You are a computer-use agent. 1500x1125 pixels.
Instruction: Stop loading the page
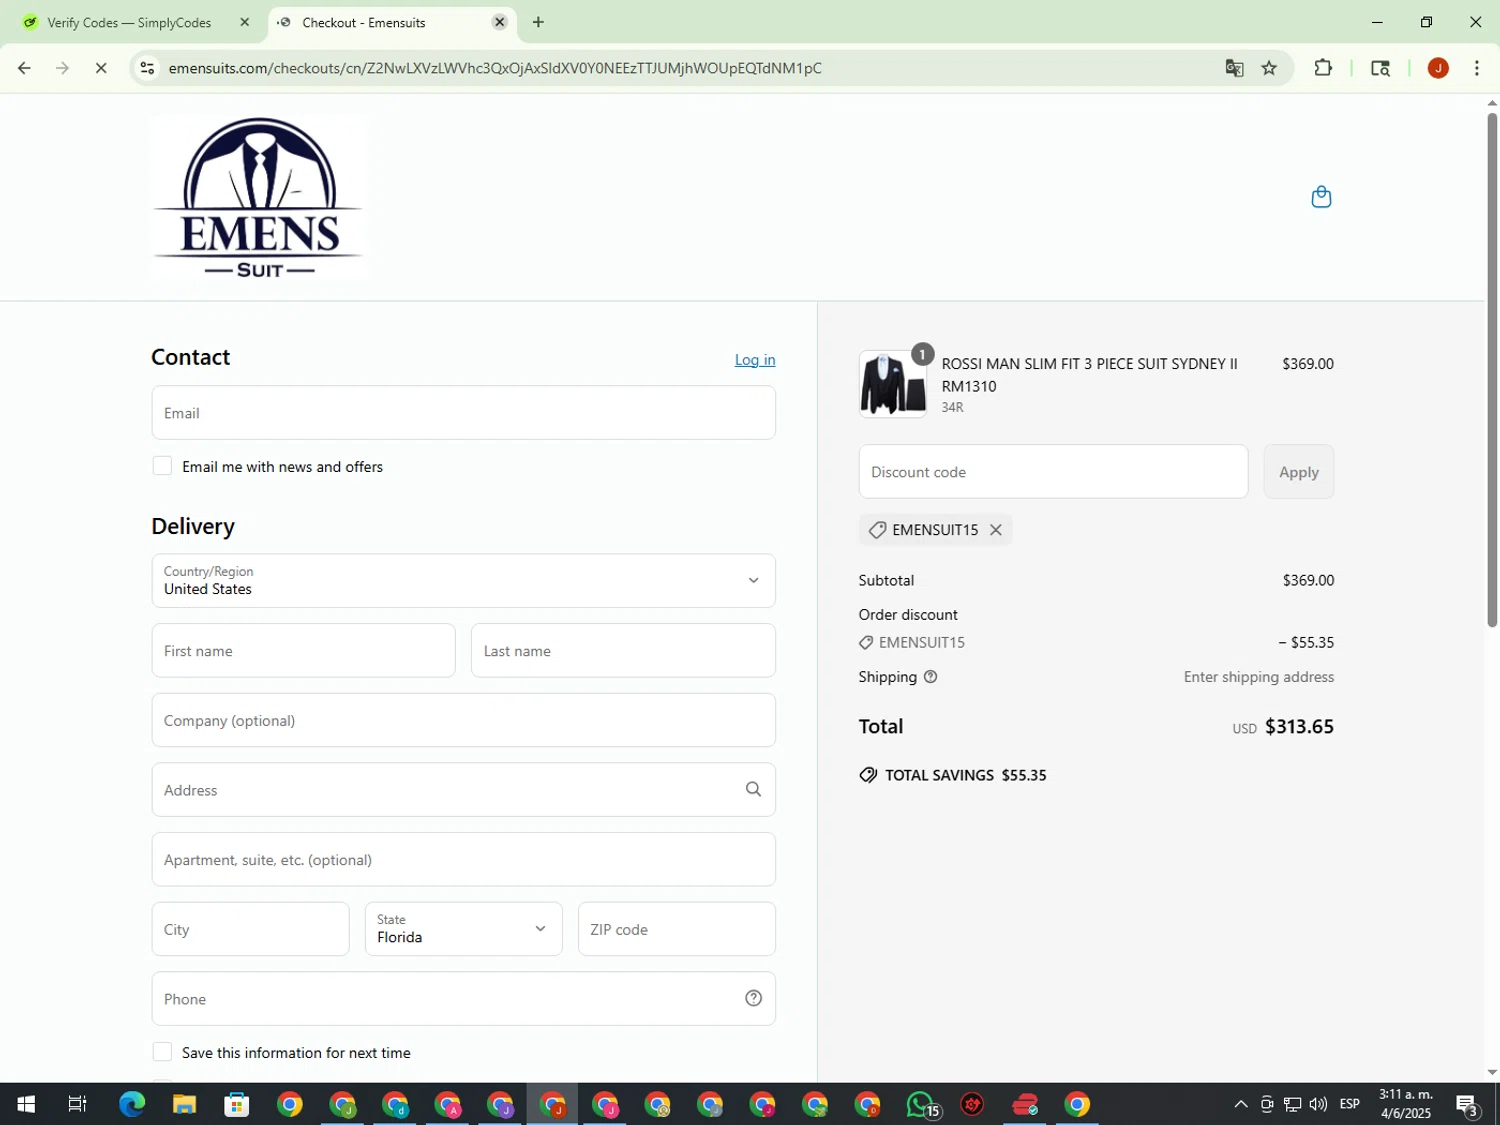click(x=101, y=68)
